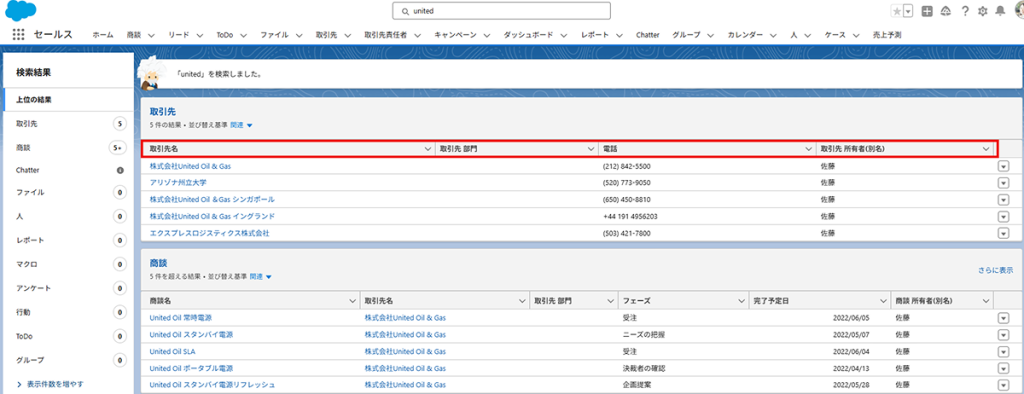Open the setup gear icon
This screenshot has width=1024, height=394.
coord(982,12)
